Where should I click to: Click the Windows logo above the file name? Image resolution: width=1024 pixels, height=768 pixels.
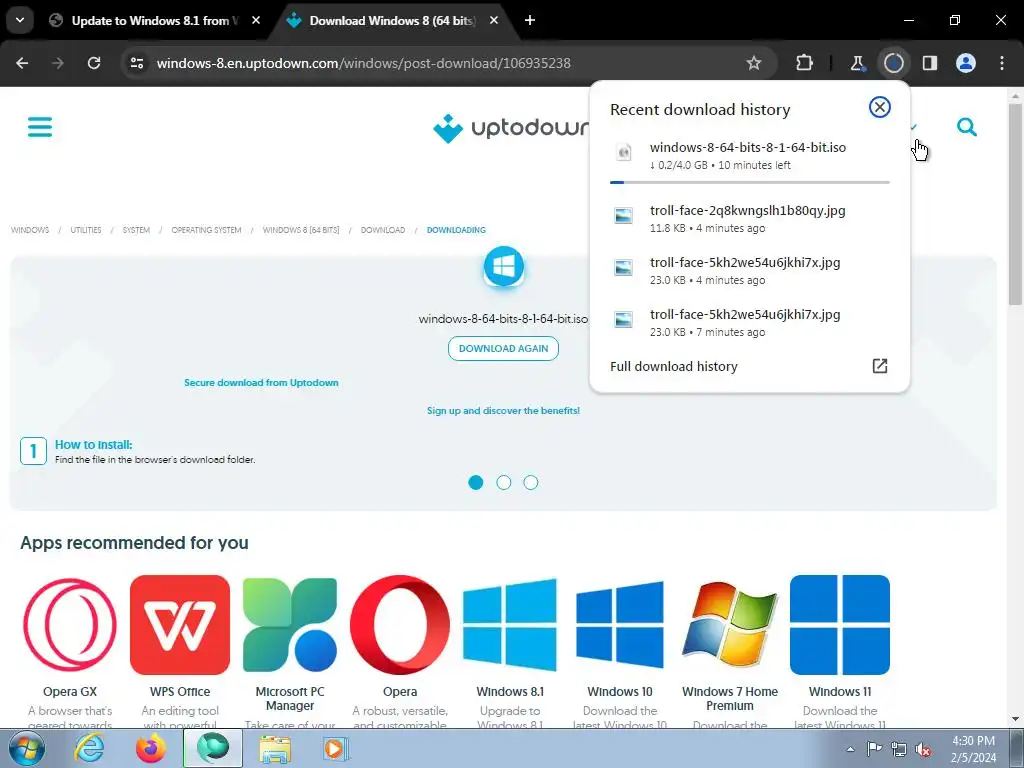click(x=504, y=266)
